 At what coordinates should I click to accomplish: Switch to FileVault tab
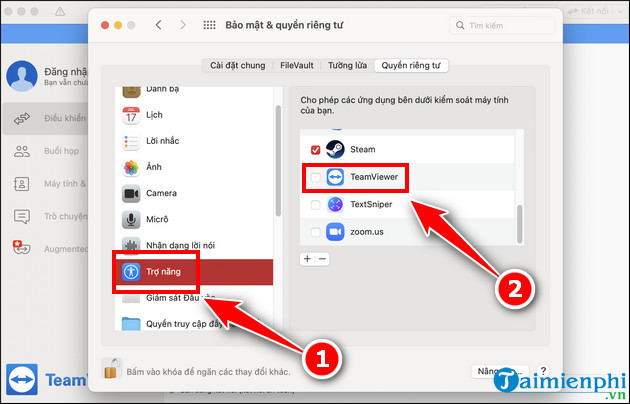coord(297,65)
